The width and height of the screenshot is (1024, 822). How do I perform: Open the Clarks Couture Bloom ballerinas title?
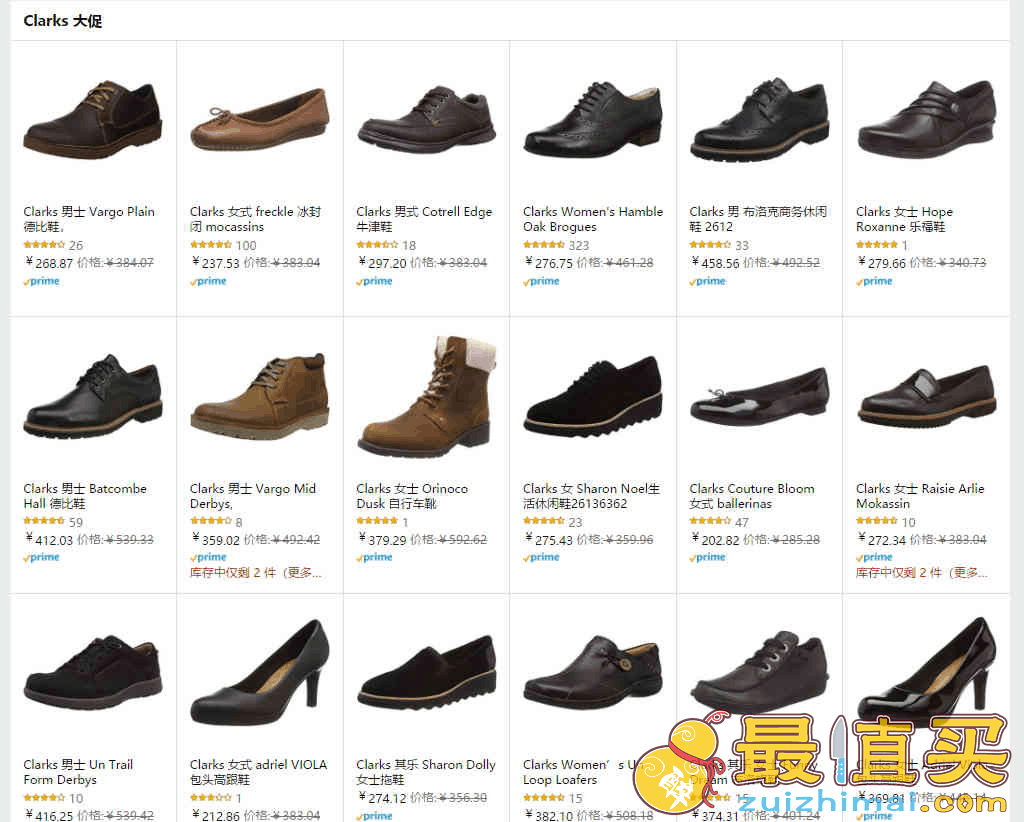[752, 496]
